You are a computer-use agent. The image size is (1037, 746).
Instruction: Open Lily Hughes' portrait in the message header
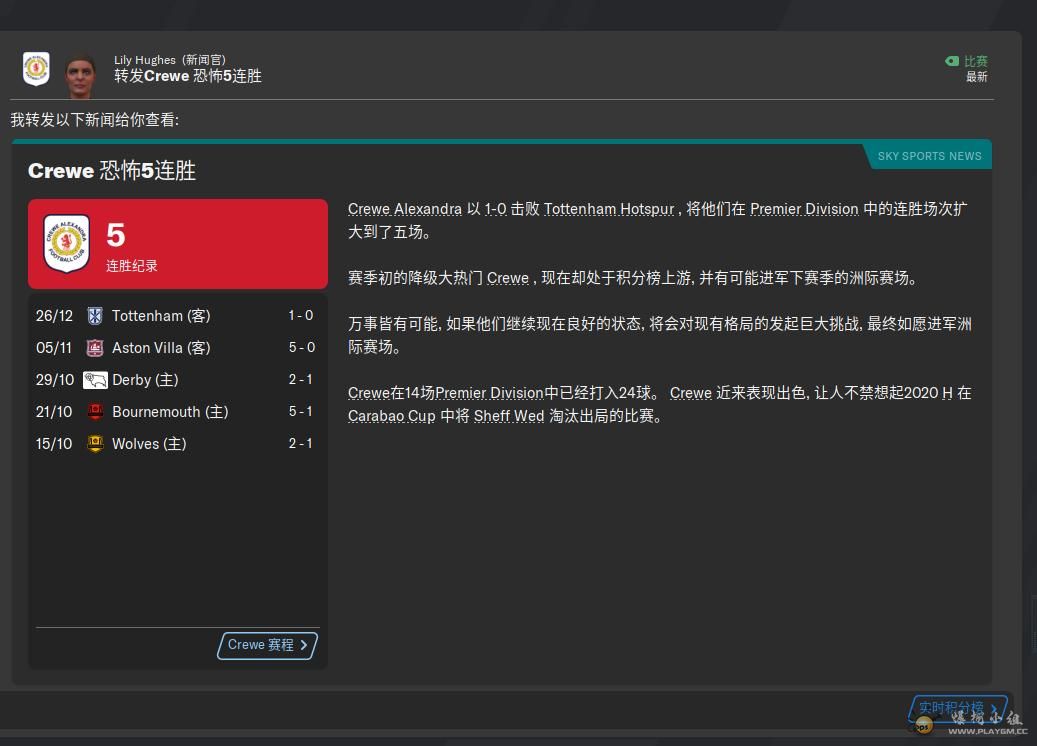(81, 75)
